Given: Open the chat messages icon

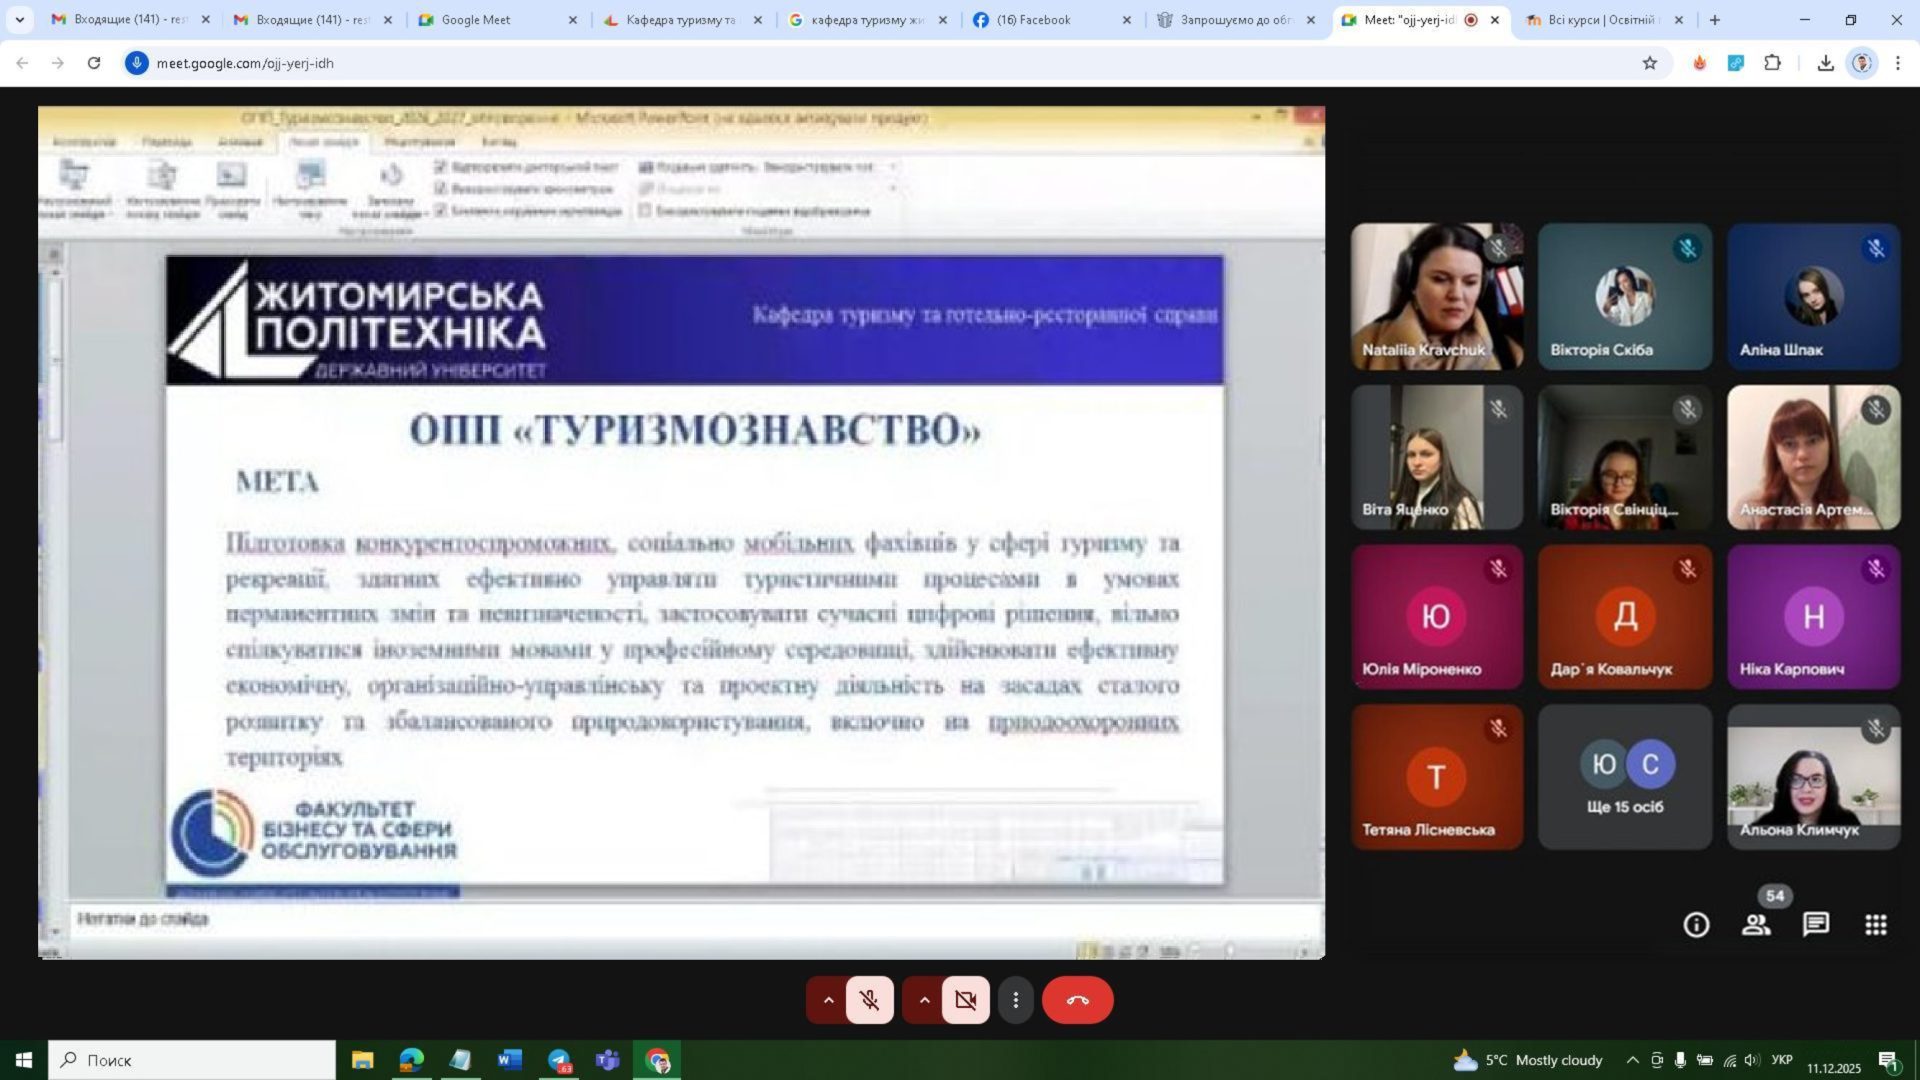Looking at the screenshot, I should 1816,925.
